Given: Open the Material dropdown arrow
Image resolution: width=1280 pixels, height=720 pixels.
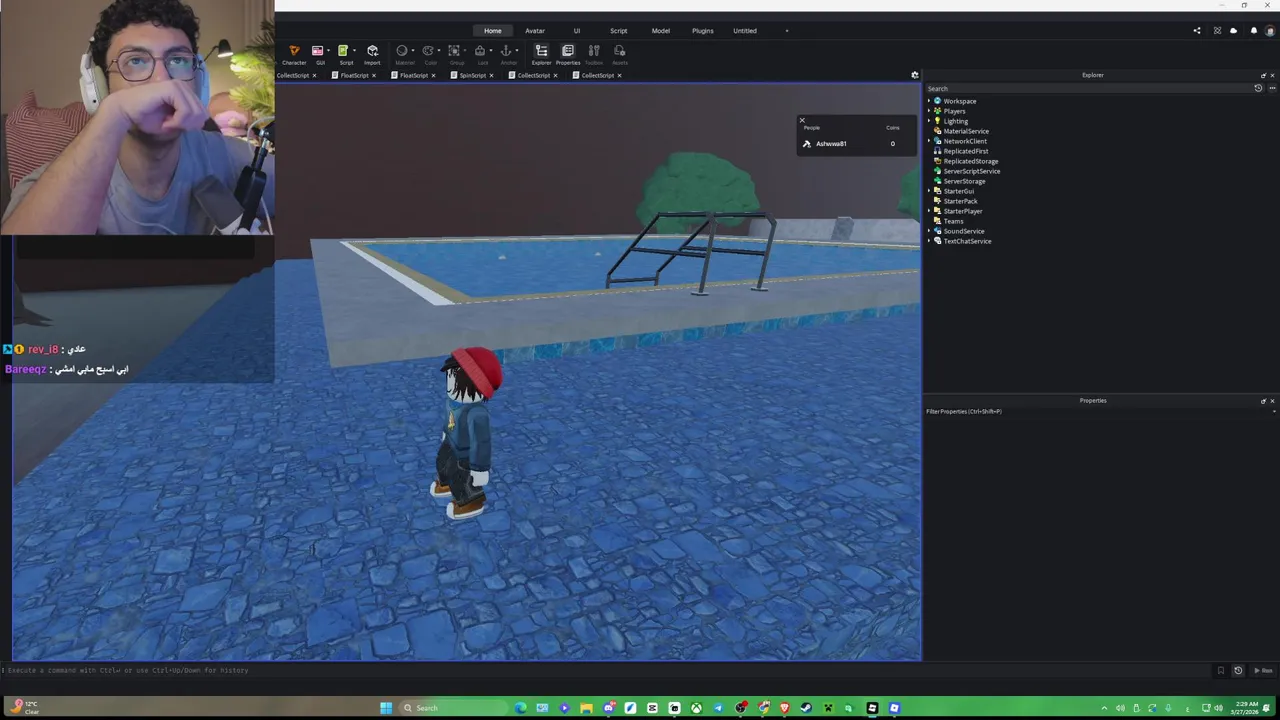Looking at the screenshot, I should [x=413, y=51].
